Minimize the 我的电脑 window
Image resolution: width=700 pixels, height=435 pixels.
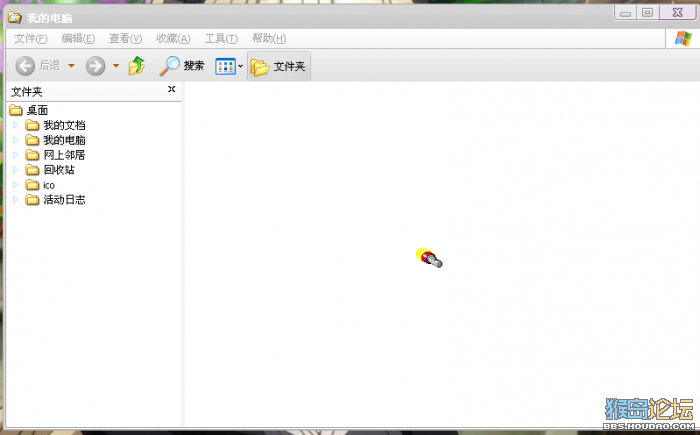tap(625, 13)
